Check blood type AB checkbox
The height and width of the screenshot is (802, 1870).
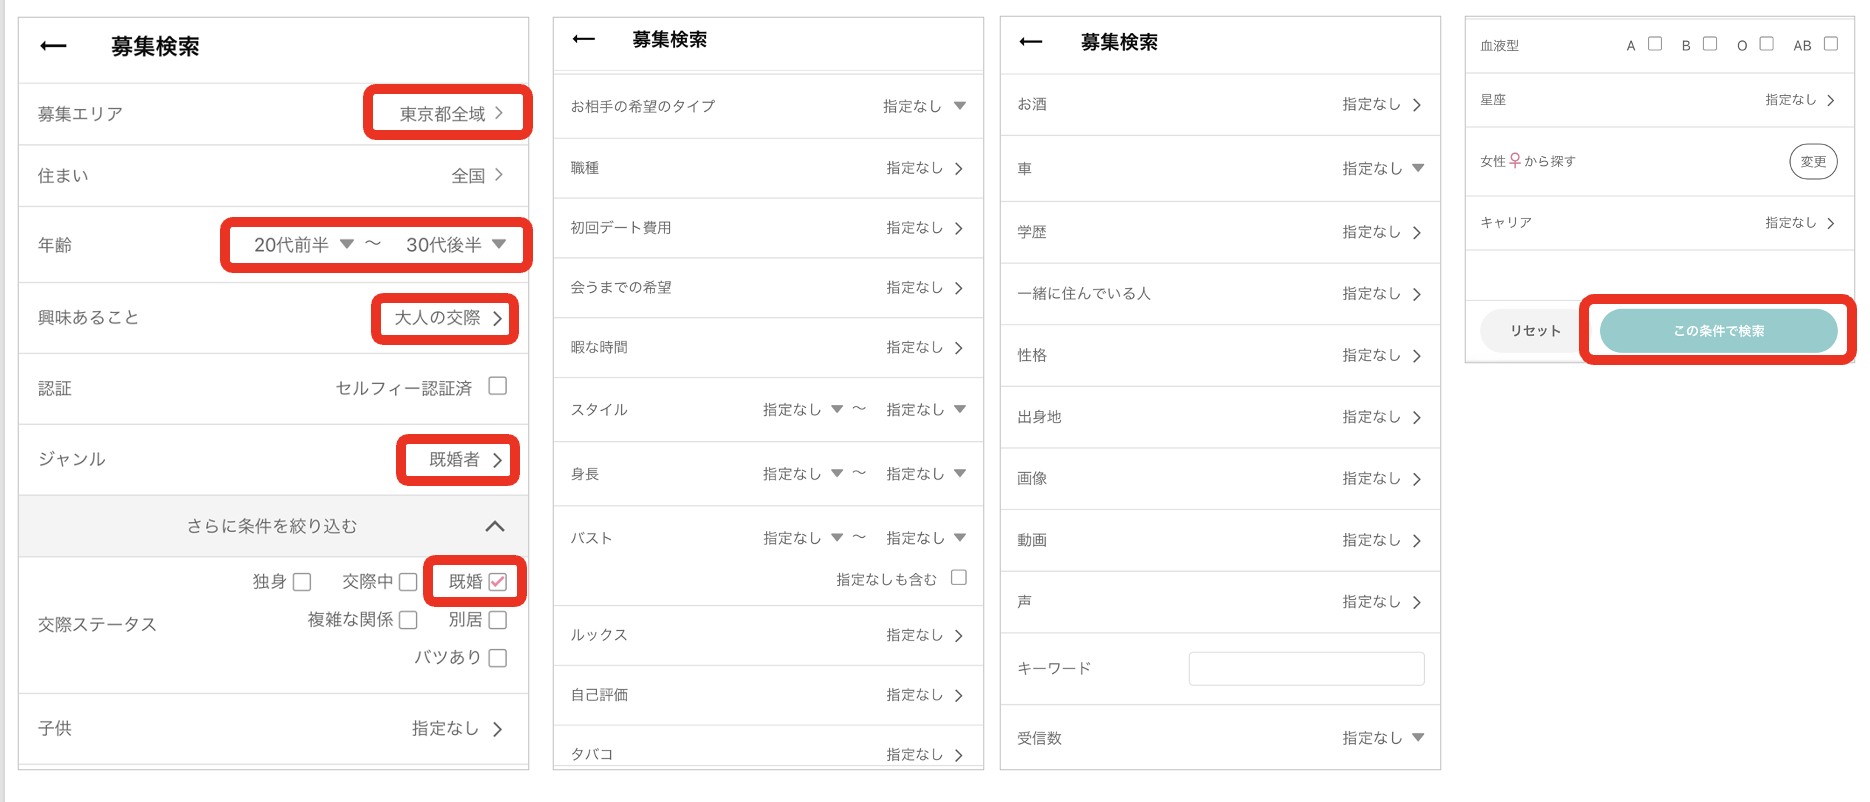pos(1830,44)
